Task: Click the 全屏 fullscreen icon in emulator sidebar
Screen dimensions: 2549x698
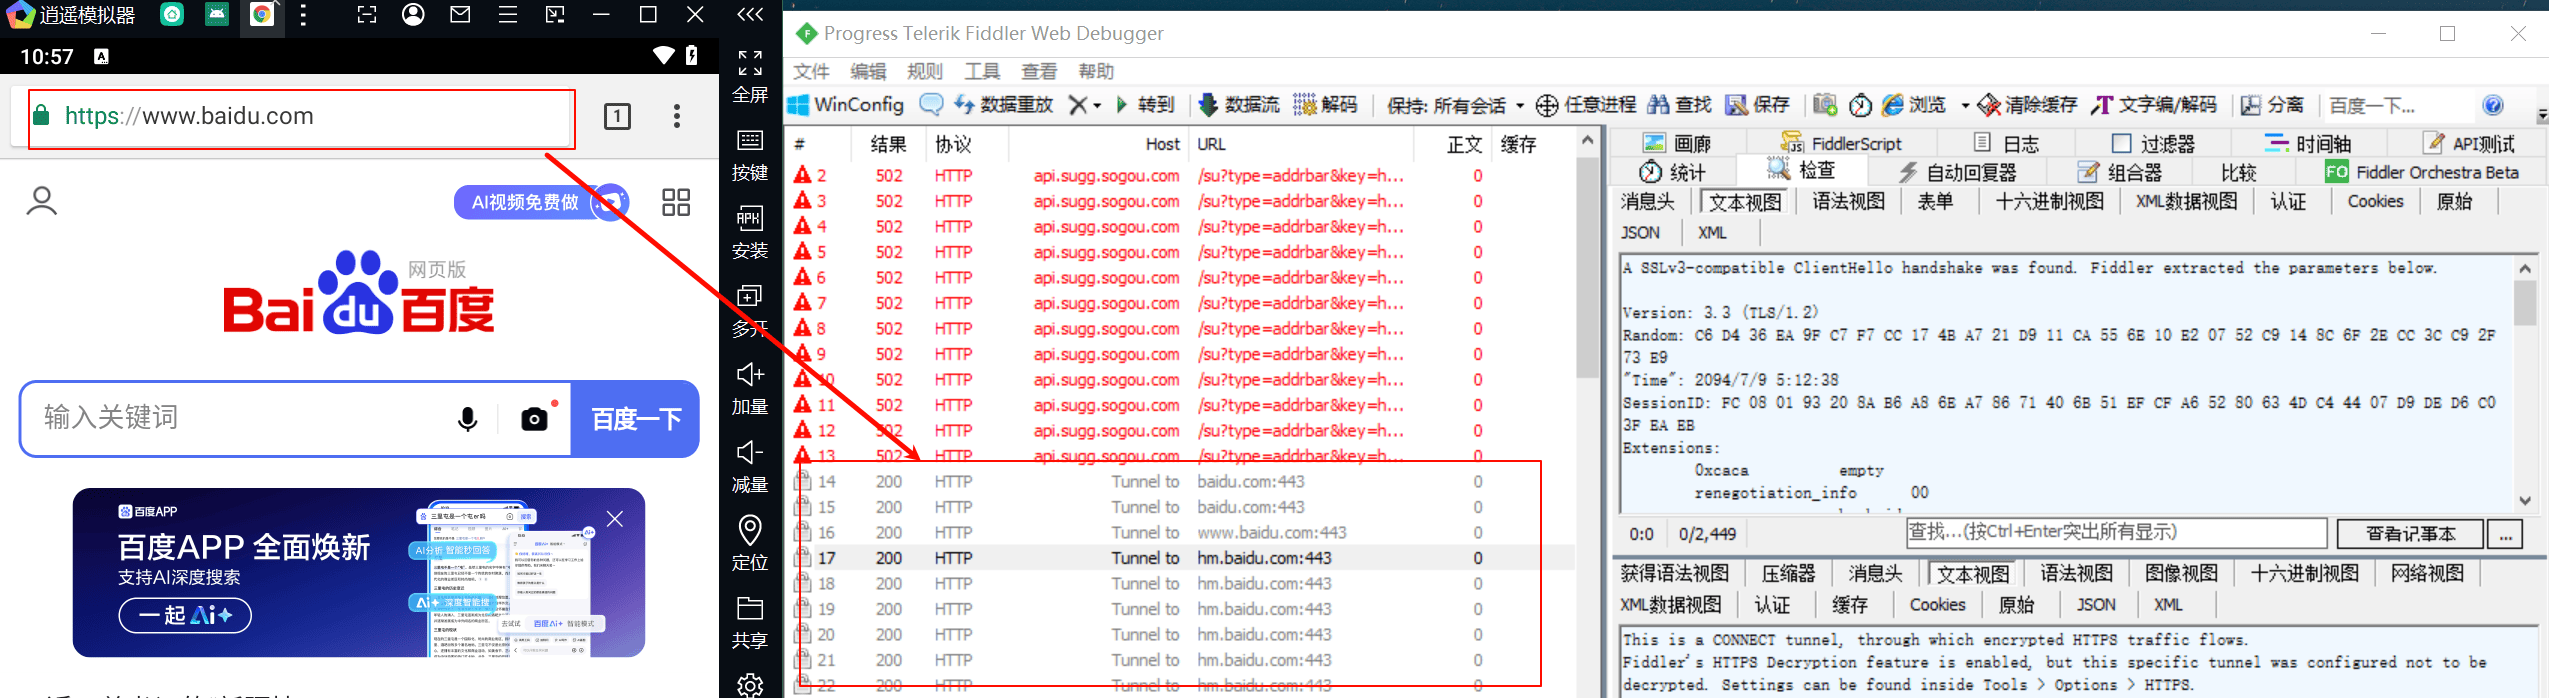Action: click(750, 64)
